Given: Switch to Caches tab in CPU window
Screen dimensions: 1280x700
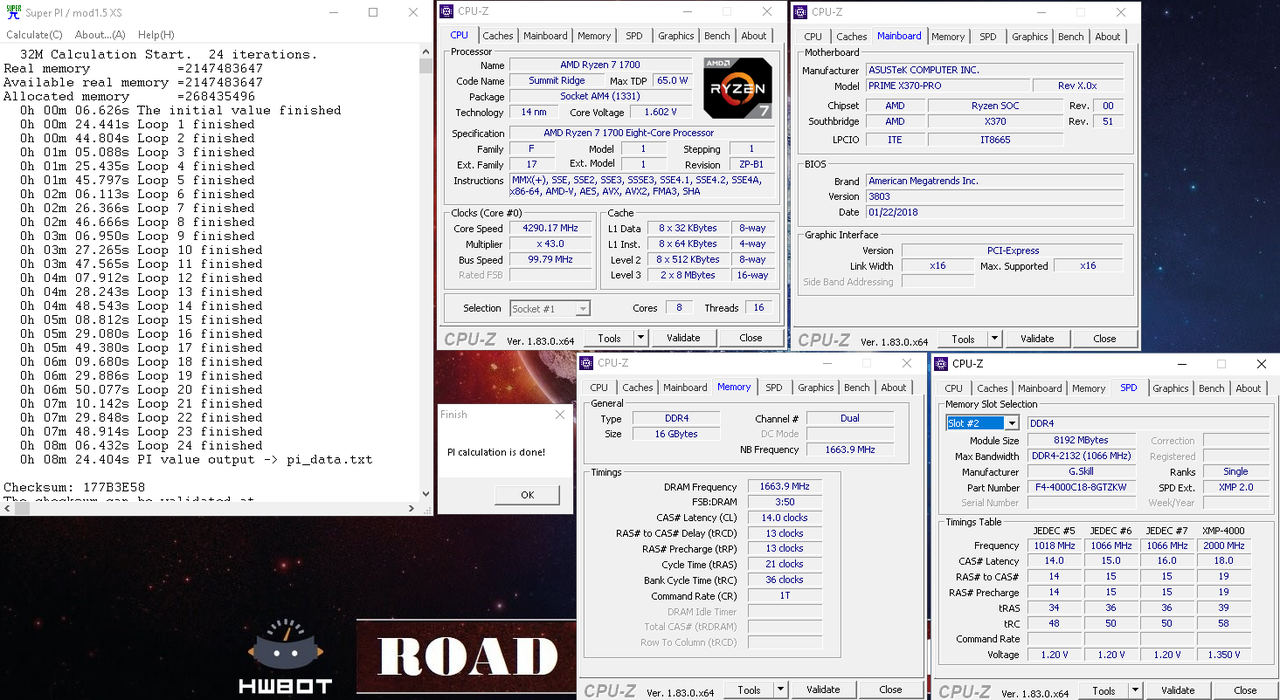Looking at the screenshot, I should (x=498, y=35).
